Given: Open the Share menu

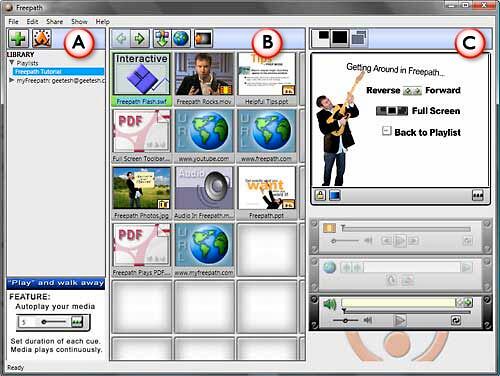Looking at the screenshot, I should point(55,22).
